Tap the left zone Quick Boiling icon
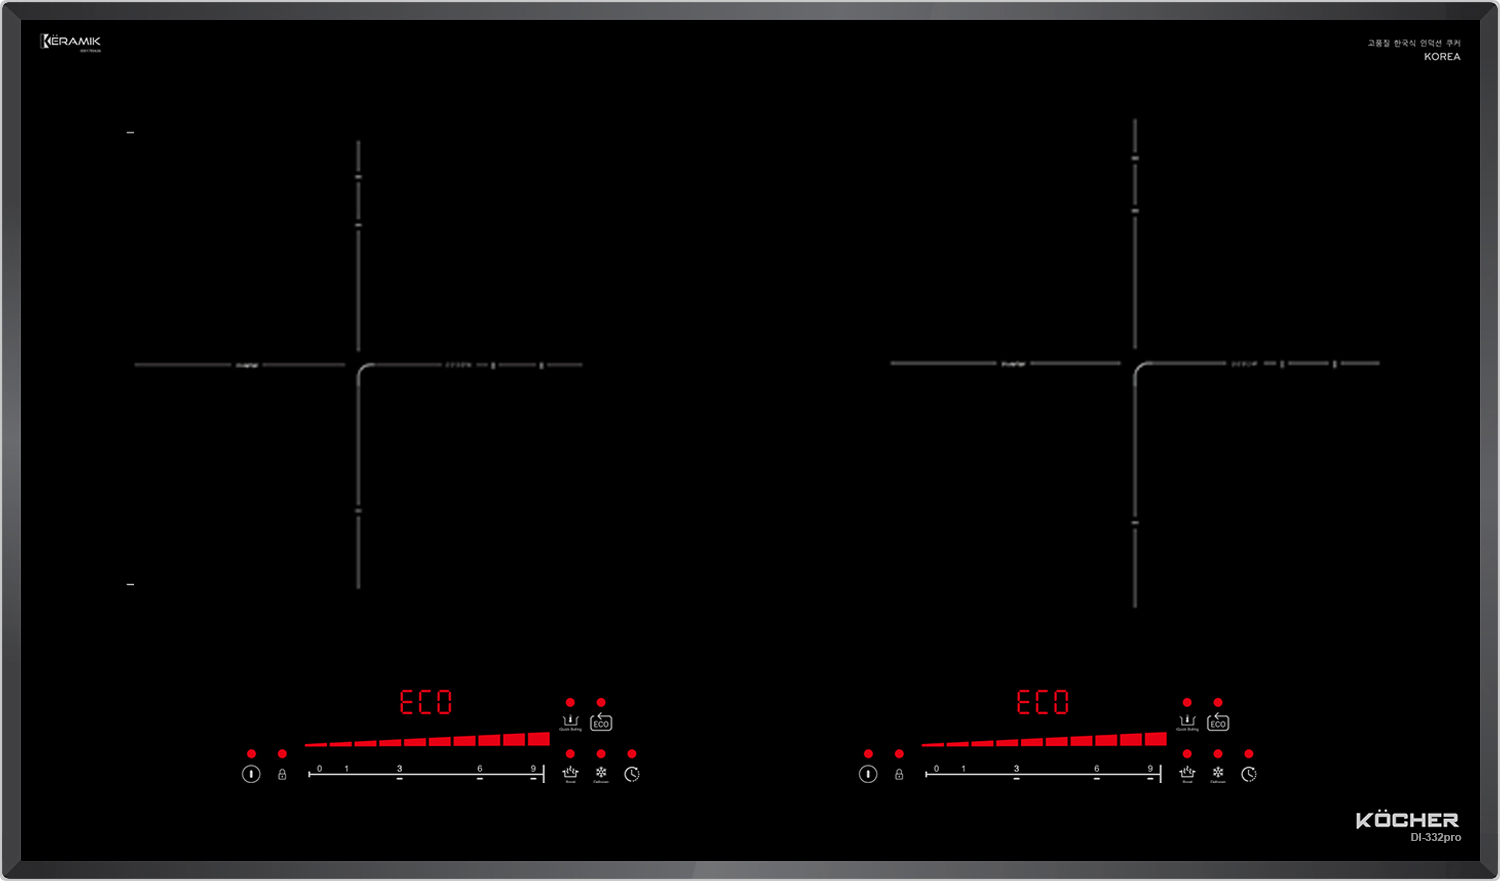Image resolution: width=1500 pixels, height=881 pixels. [x=570, y=721]
